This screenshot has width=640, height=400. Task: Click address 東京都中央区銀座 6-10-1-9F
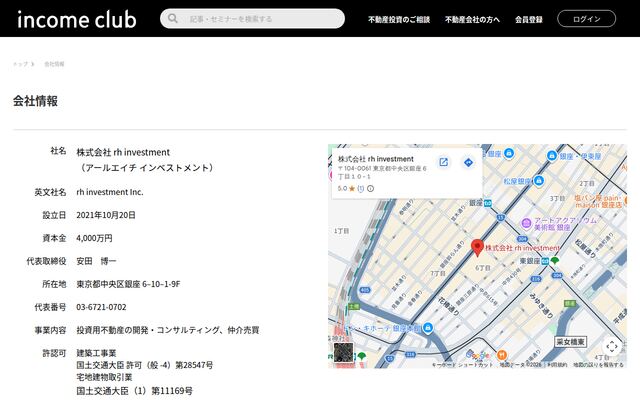tap(128, 284)
